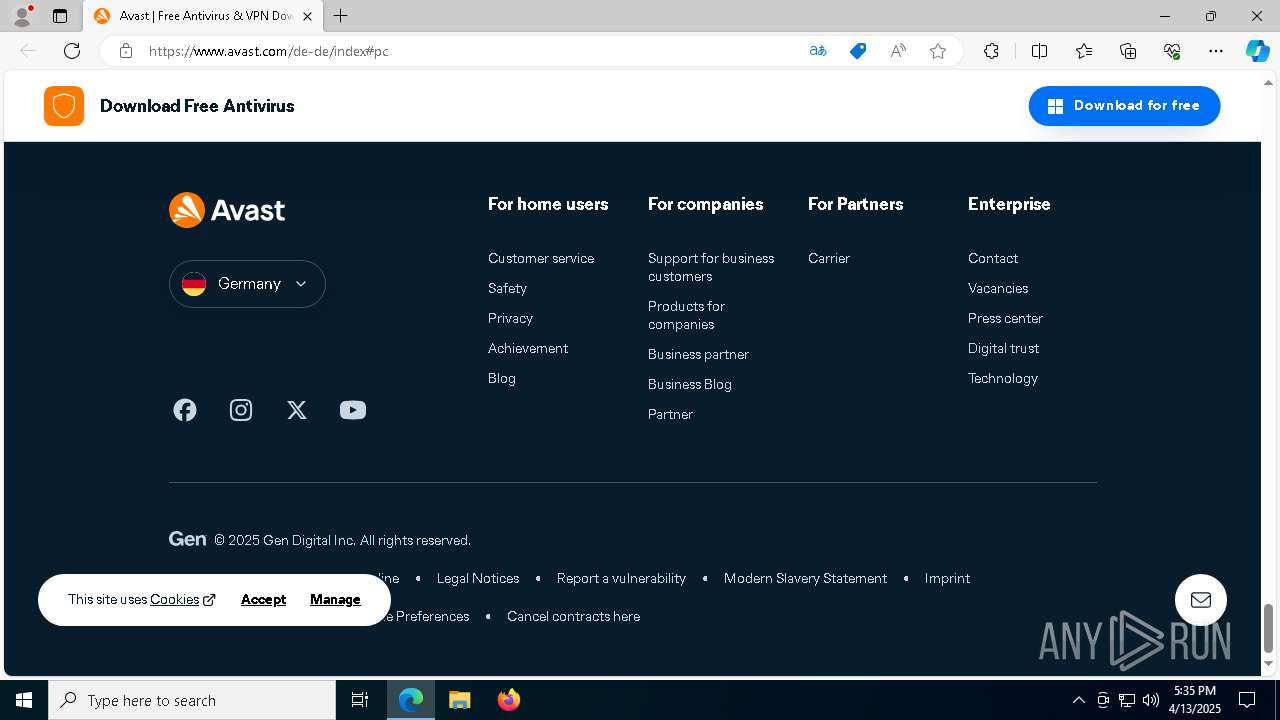Open Edge Settings and more menu

pyautogui.click(x=1216, y=51)
